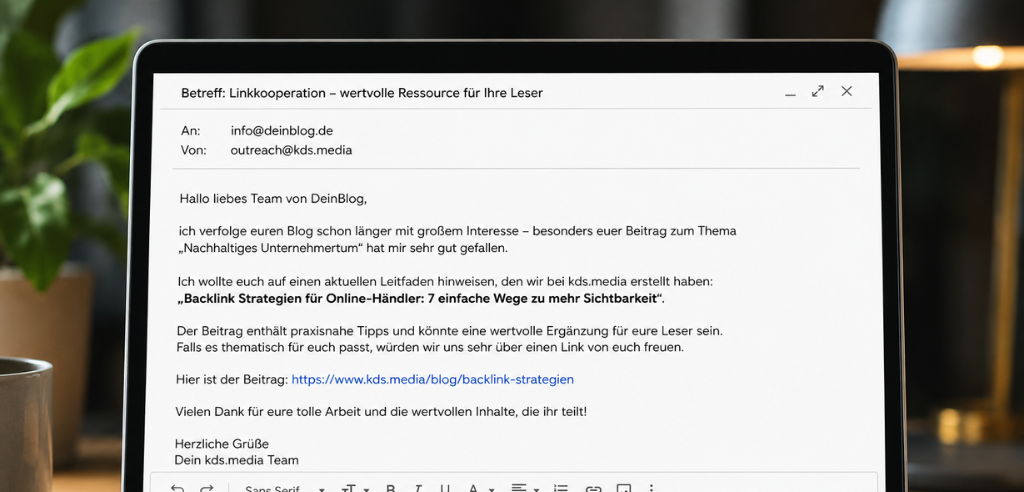Image resolution: width=1024 pixels, height=492 pixels.
Task: Expand the compose window to full screen
Action: click(x=818, y=91)
